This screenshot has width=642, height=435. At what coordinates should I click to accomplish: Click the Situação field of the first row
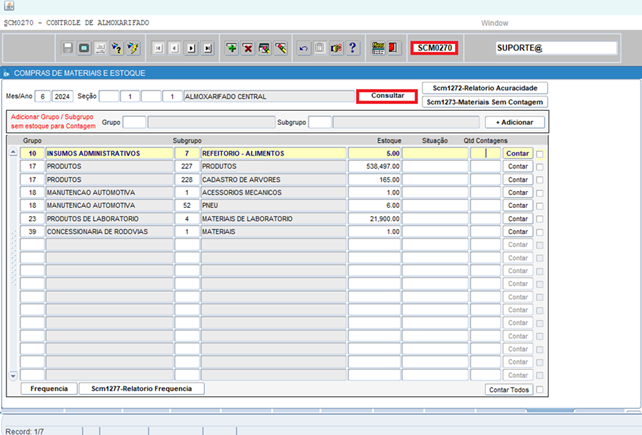[435, 154]
